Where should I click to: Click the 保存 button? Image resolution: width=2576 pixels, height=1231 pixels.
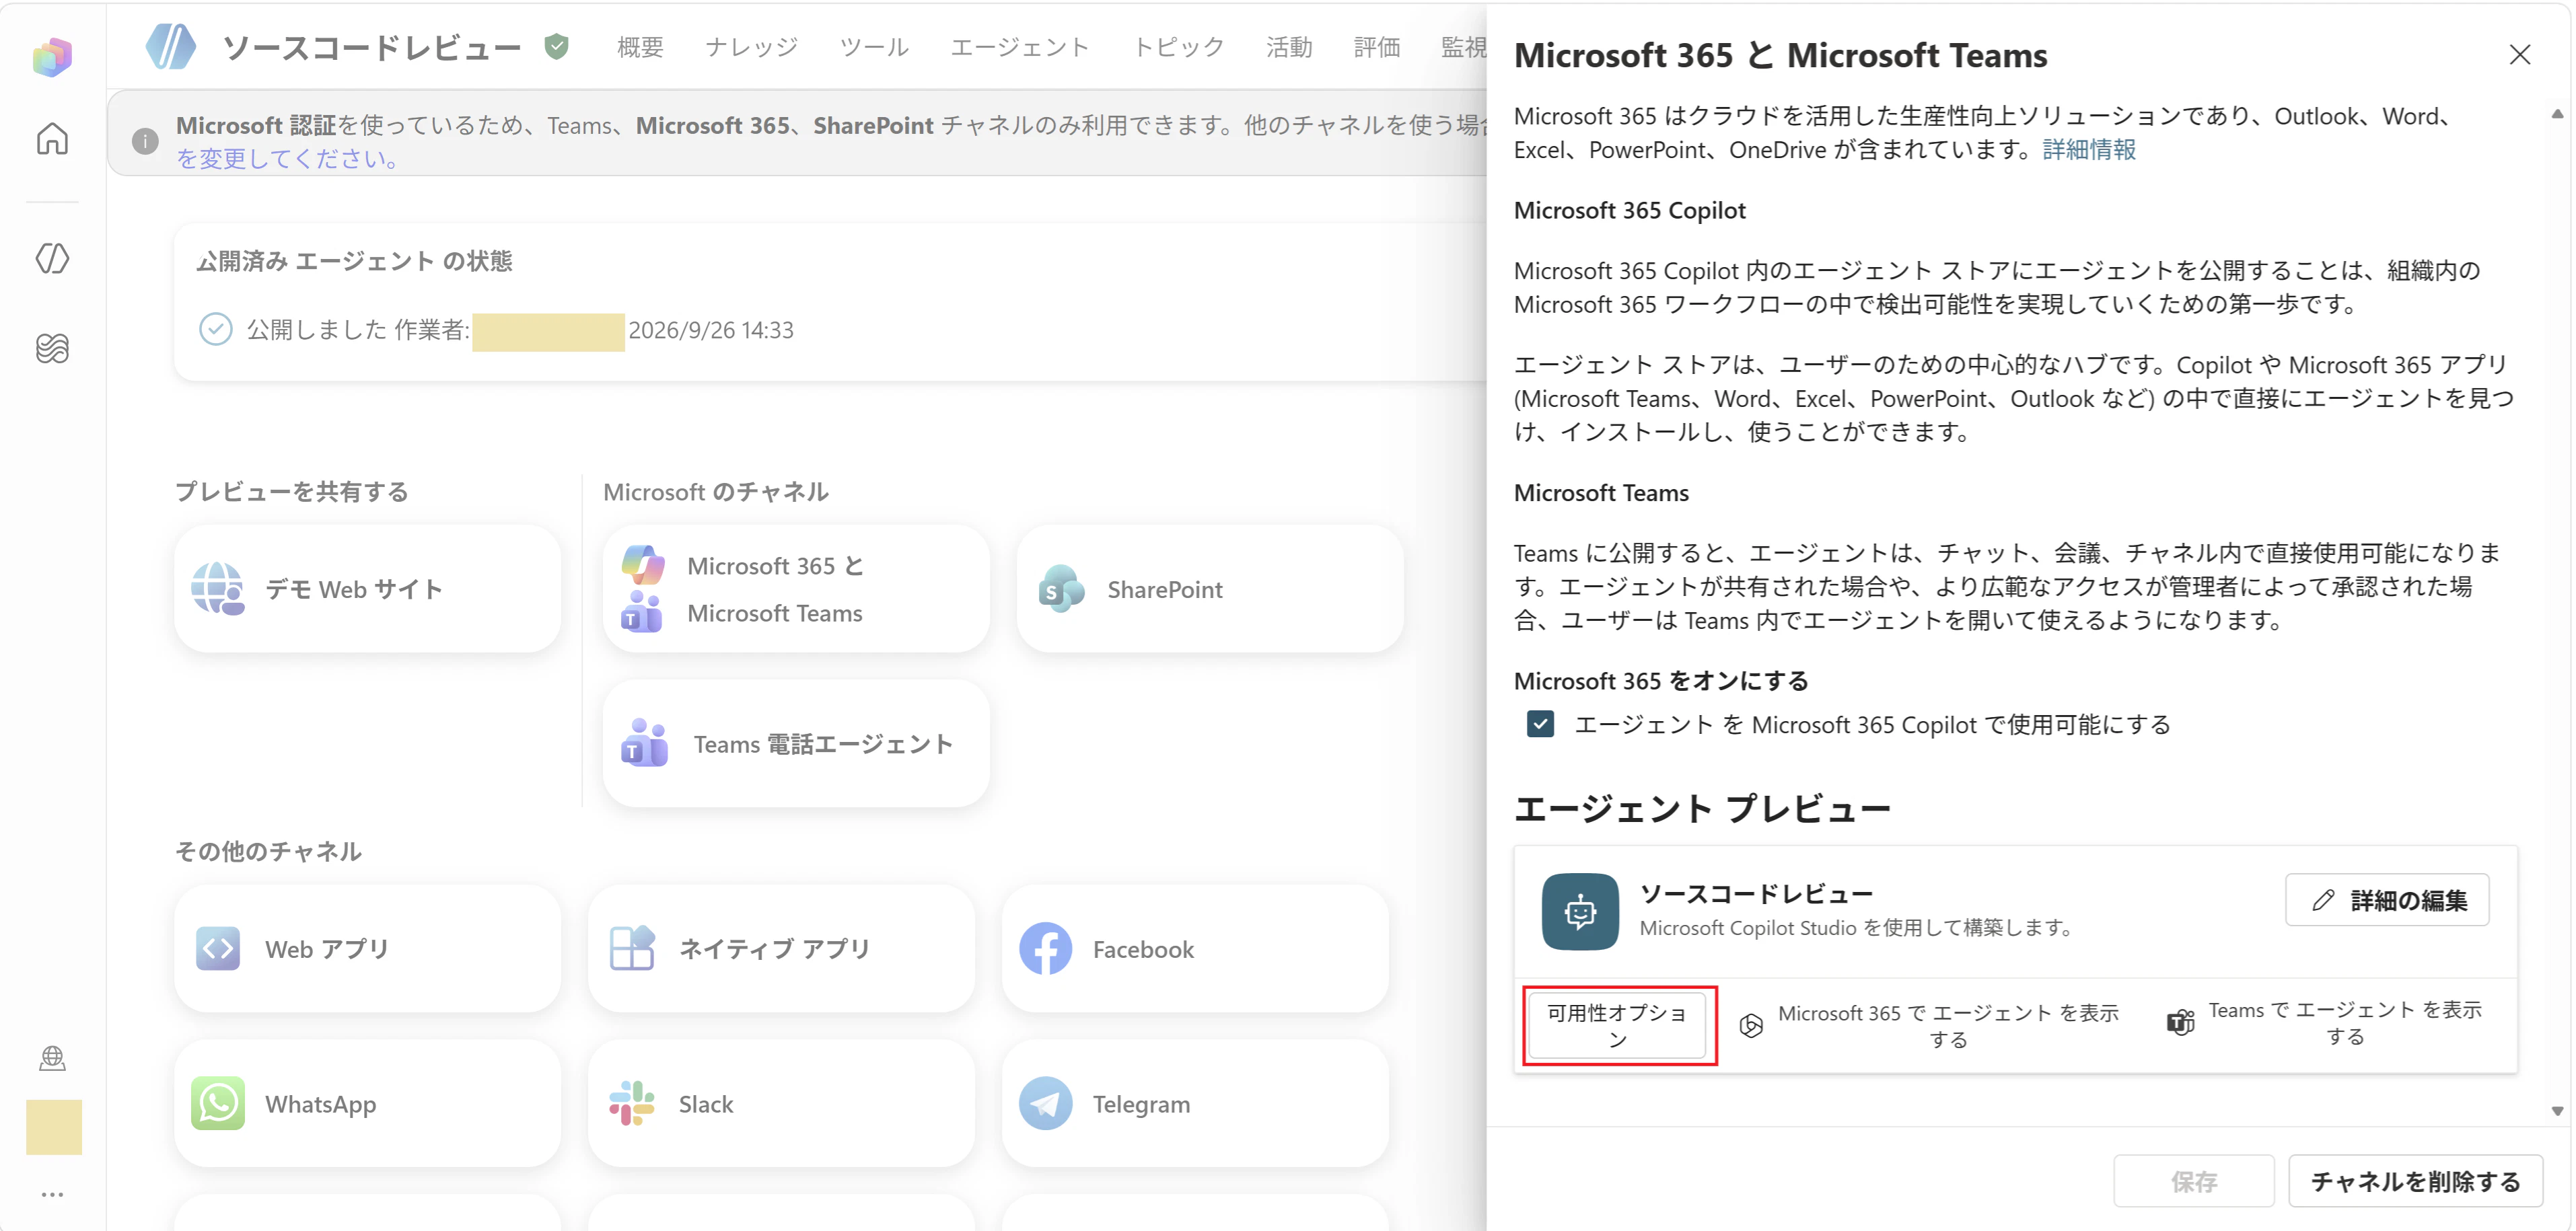pos(2194,1181)
